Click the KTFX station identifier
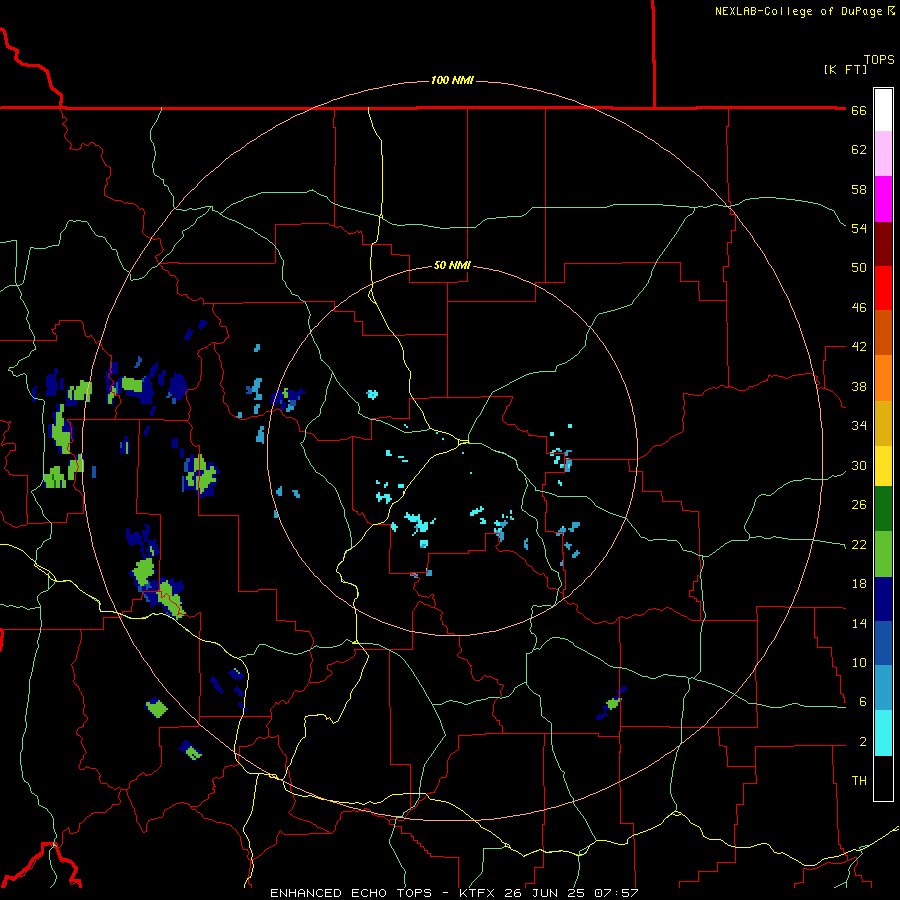This screenshot has height=900, width=900. (x=476, y=893)
